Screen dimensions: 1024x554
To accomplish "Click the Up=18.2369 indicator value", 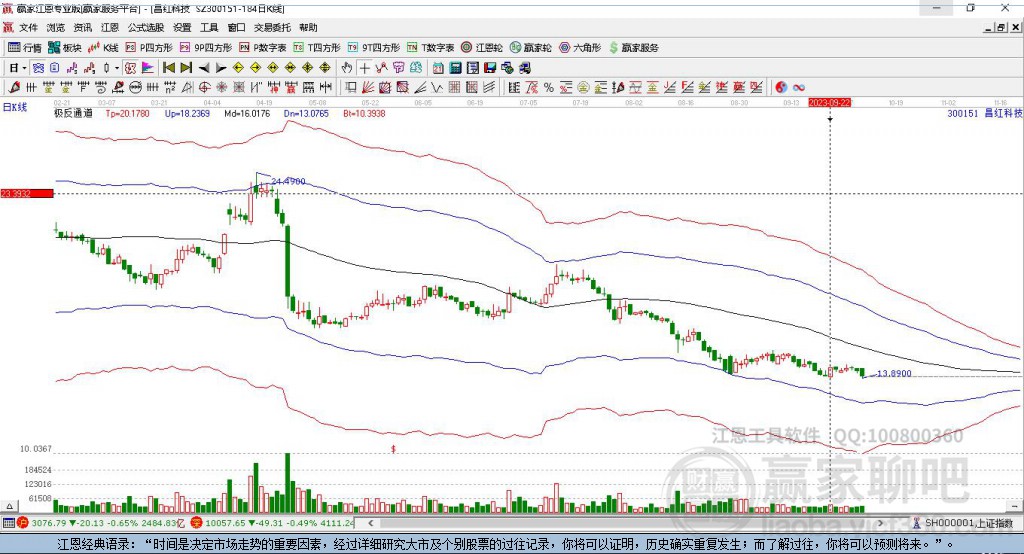I will [187, 113].
